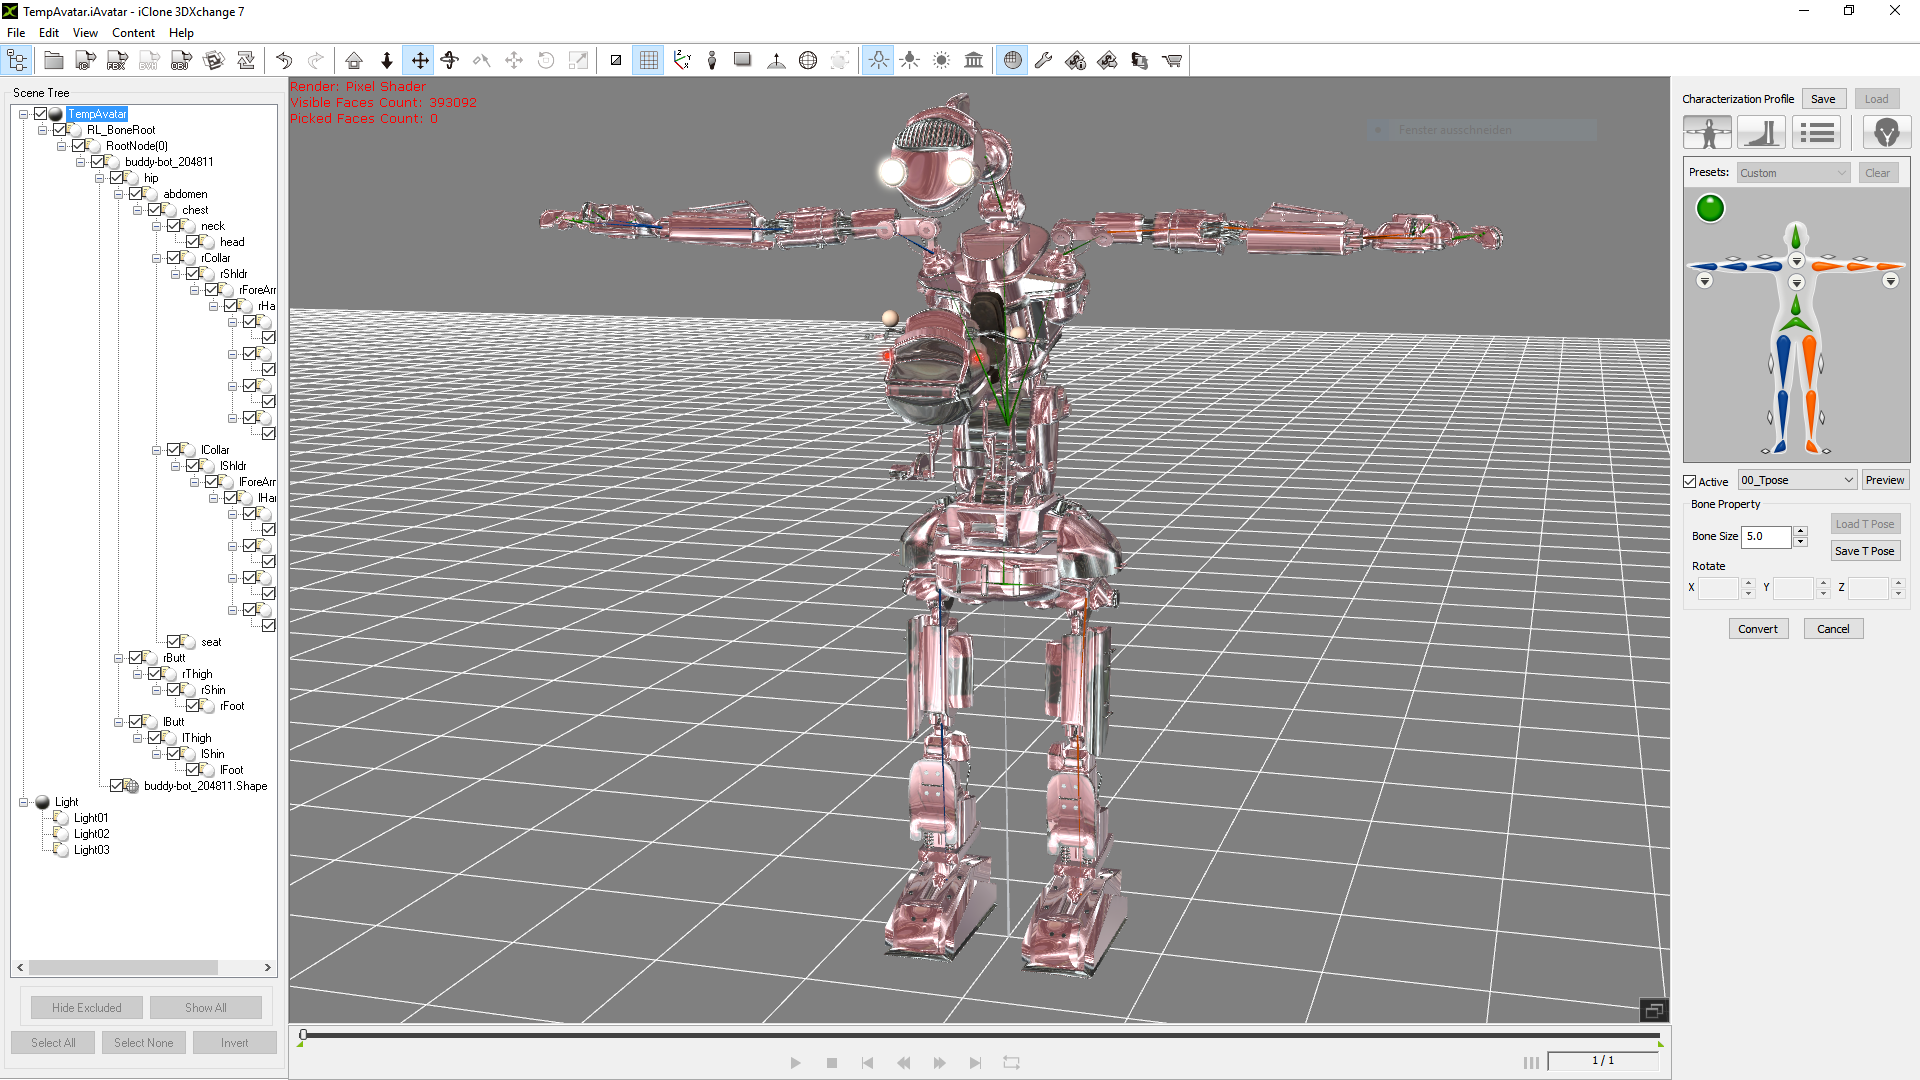Click the pillar building toolbar icon
1920x1080 pixels.
point(974,61)
